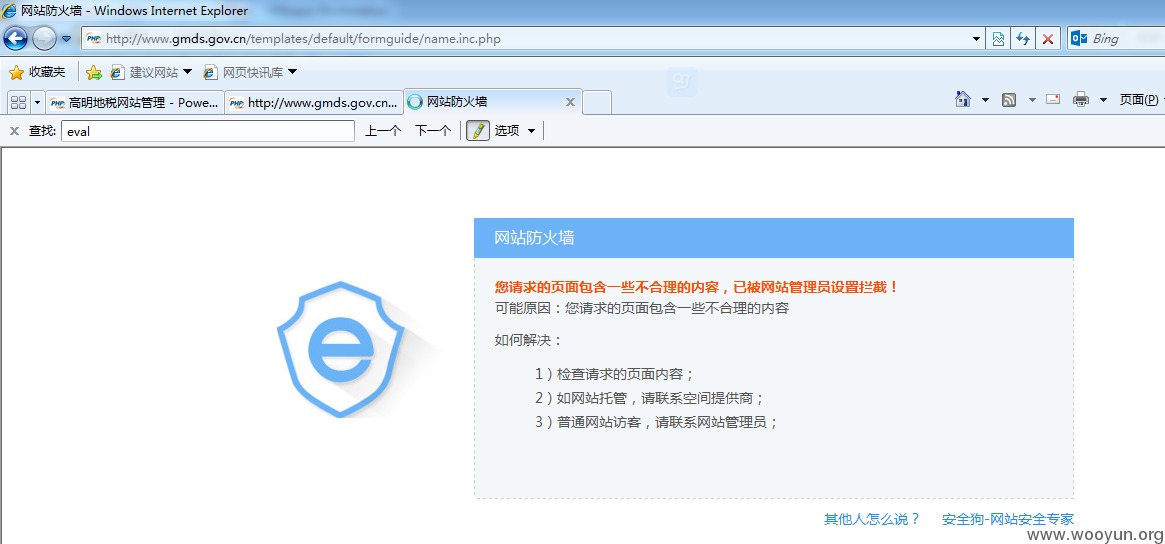Expand Home button dropdown arrow
The image size is (1165, 544).
click(x=985, y=100)
